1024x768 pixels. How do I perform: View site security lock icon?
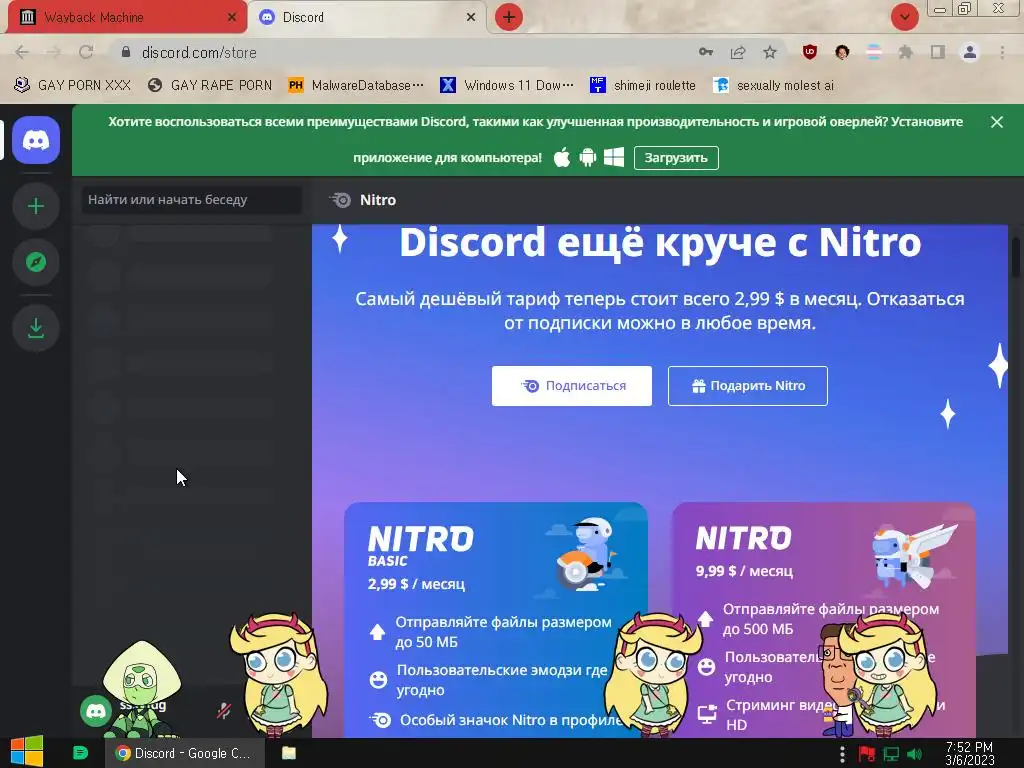(x=126, y=52)
